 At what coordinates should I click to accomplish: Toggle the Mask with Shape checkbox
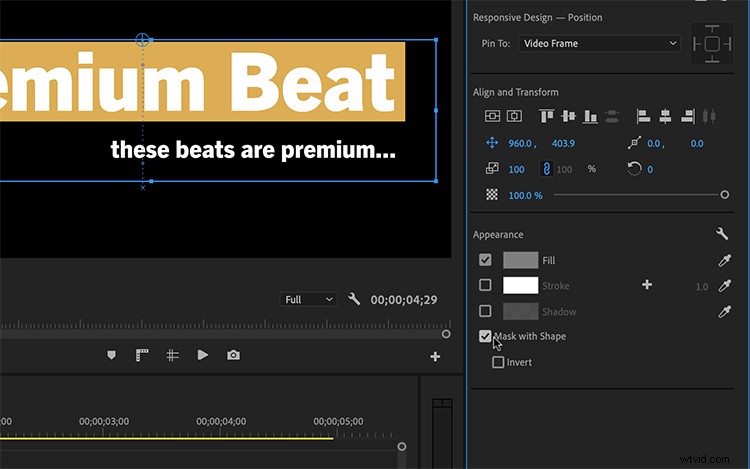[485, 336]
